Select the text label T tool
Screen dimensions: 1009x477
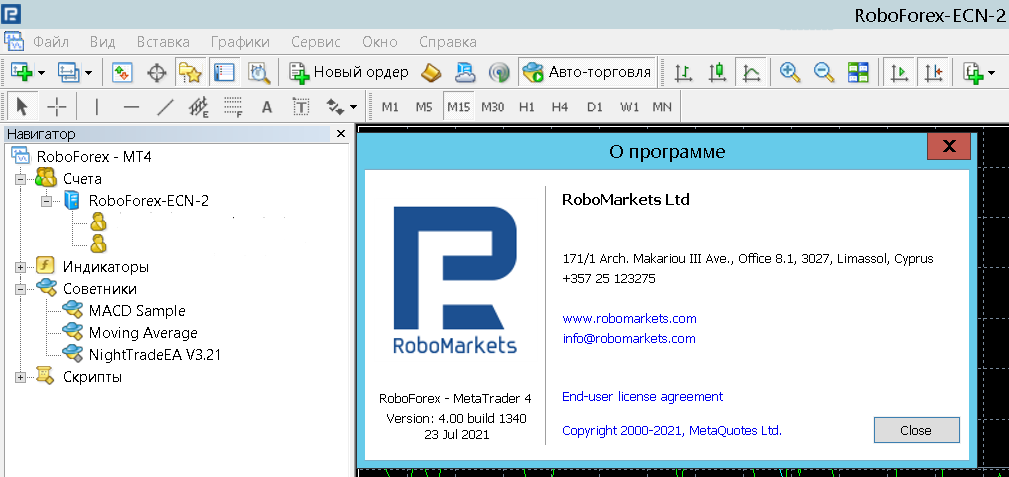pos(301,106)
